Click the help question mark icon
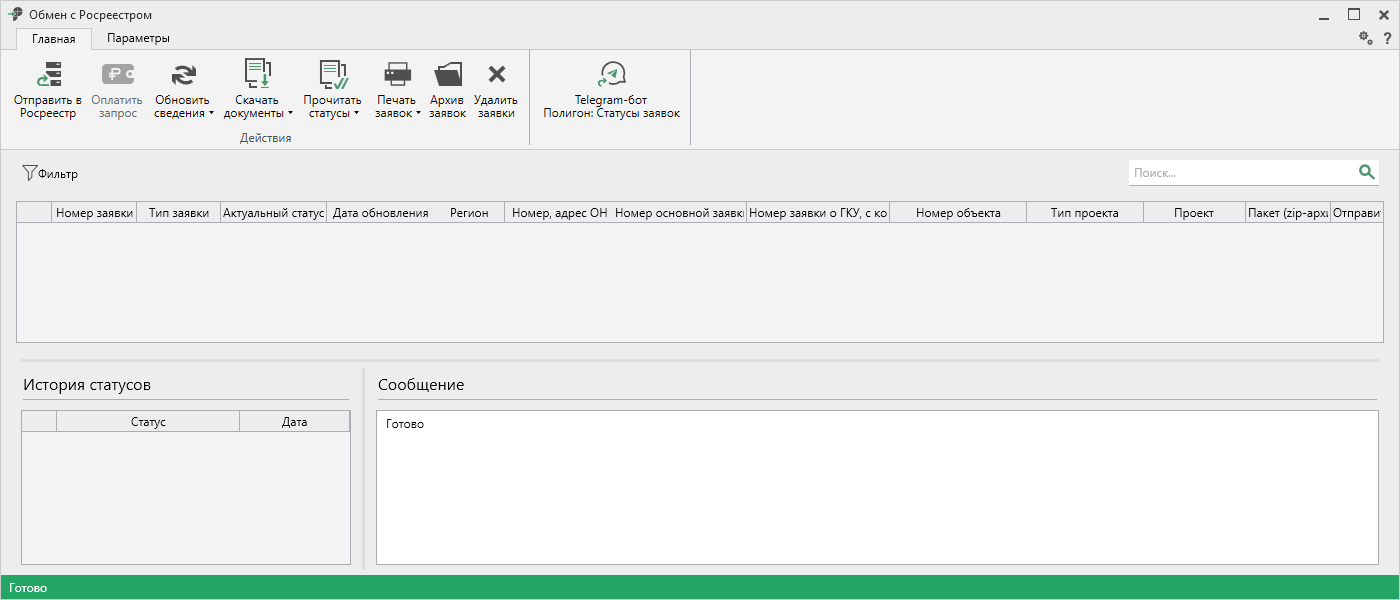Image resolution: width=1400 pixels, height=600 pixels. pos(1387,38)
